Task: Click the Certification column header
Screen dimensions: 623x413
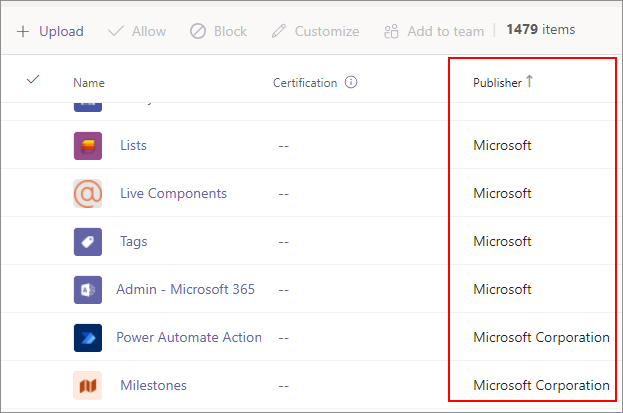Action: pyautogui.click(x=305, y=83)
